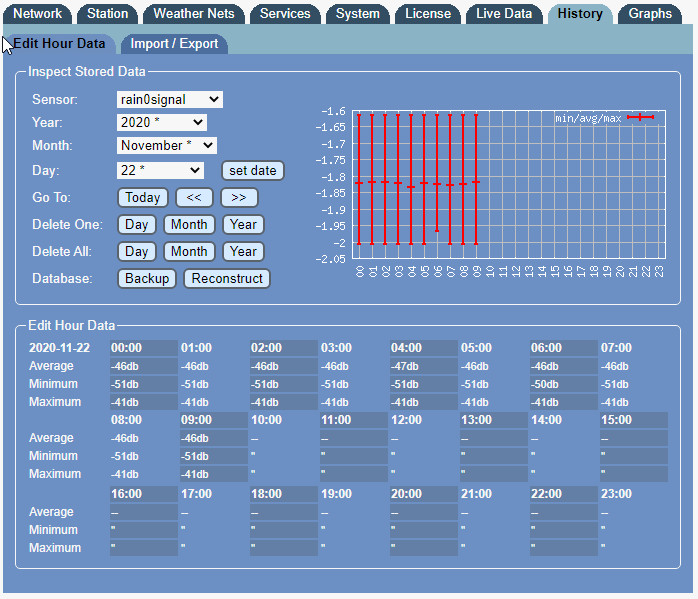
Task: Click Day in the Delete All row
Action: (x=137, y=252)
